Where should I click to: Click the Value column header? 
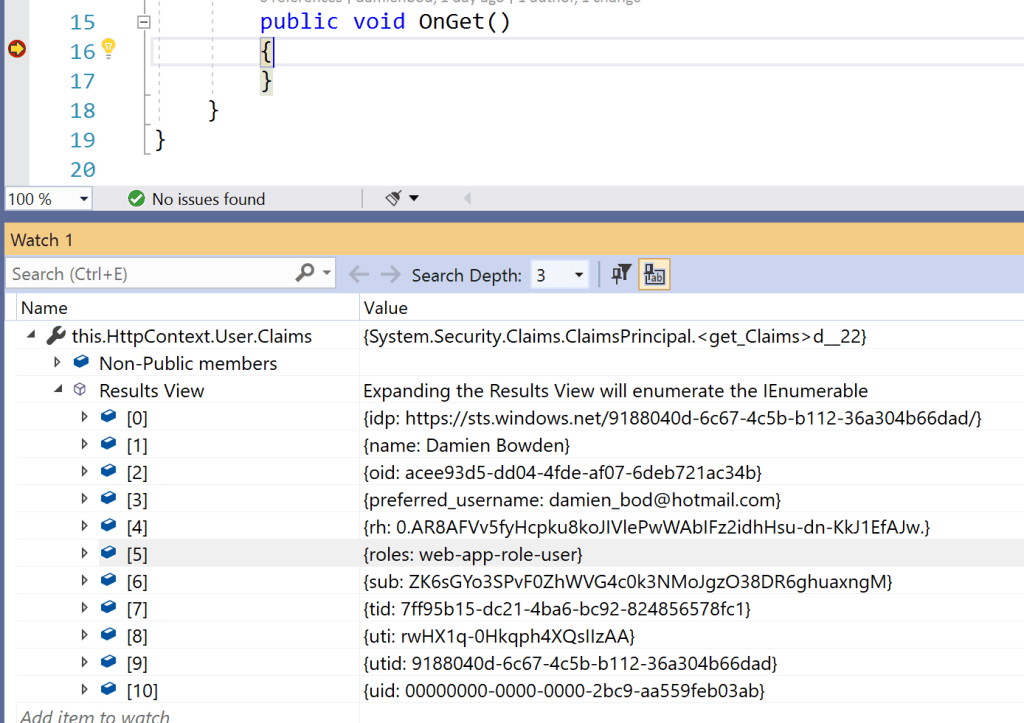point(385,308)
